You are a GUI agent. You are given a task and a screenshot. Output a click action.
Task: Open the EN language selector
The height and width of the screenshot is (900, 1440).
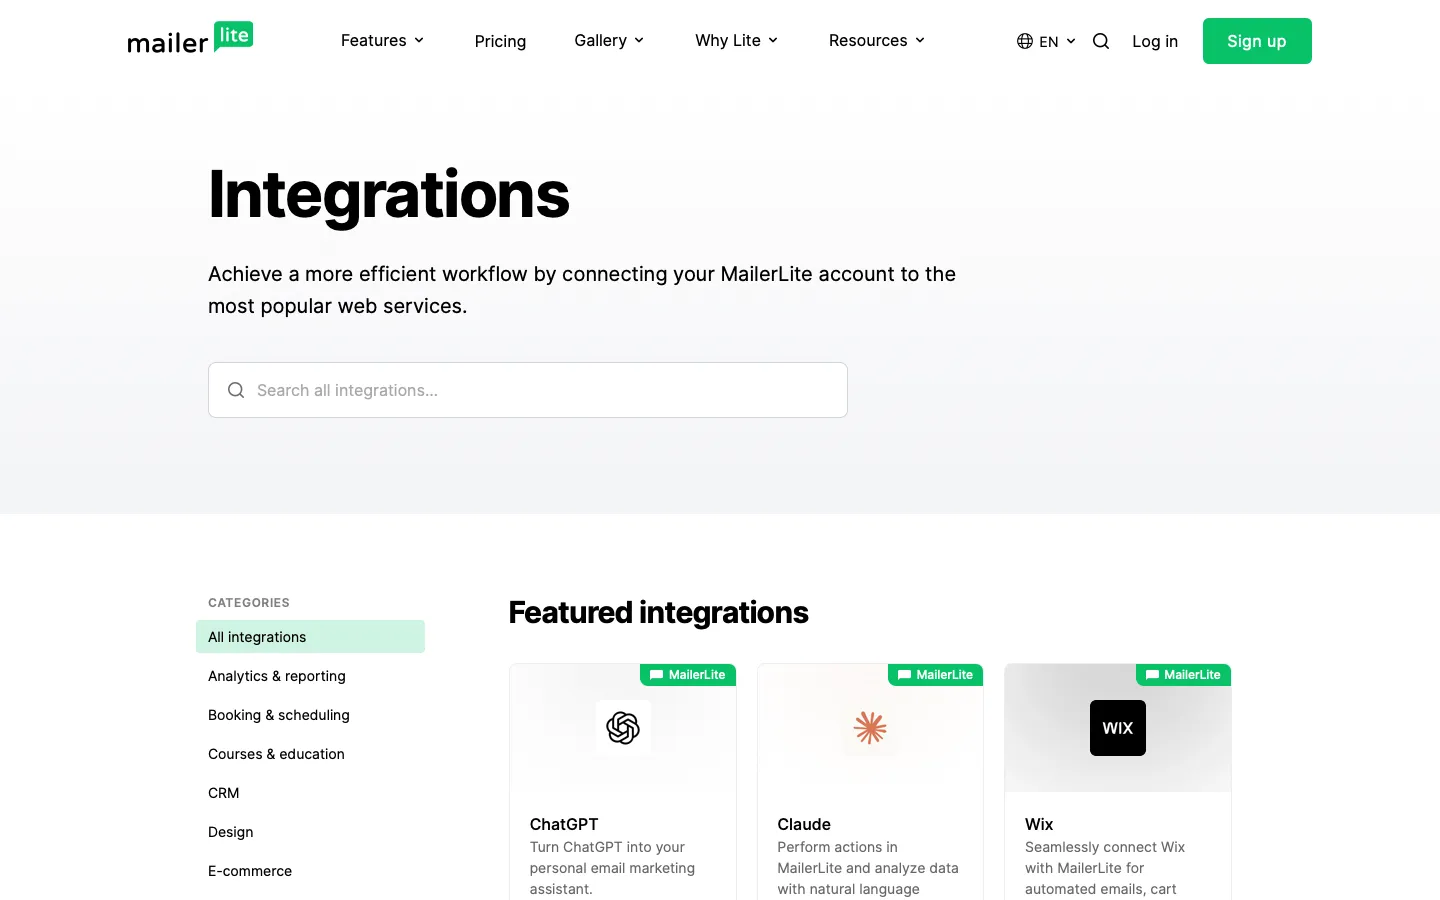coord(1047,41)
